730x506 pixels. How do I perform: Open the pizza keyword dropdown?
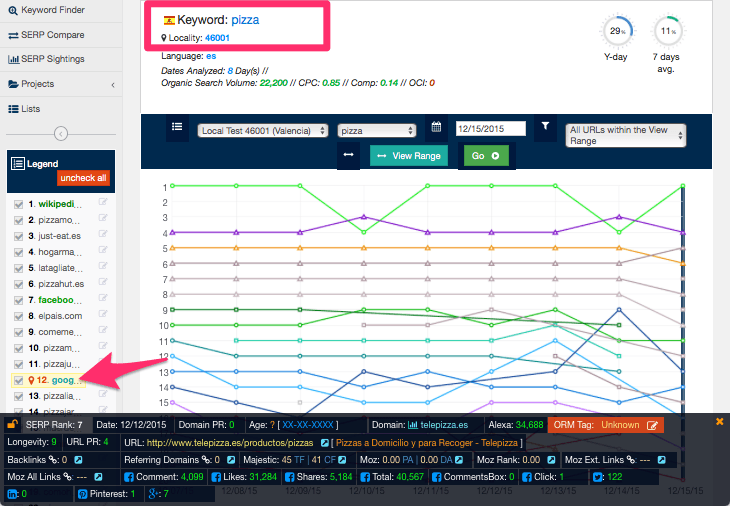click(x=376, y=130)
